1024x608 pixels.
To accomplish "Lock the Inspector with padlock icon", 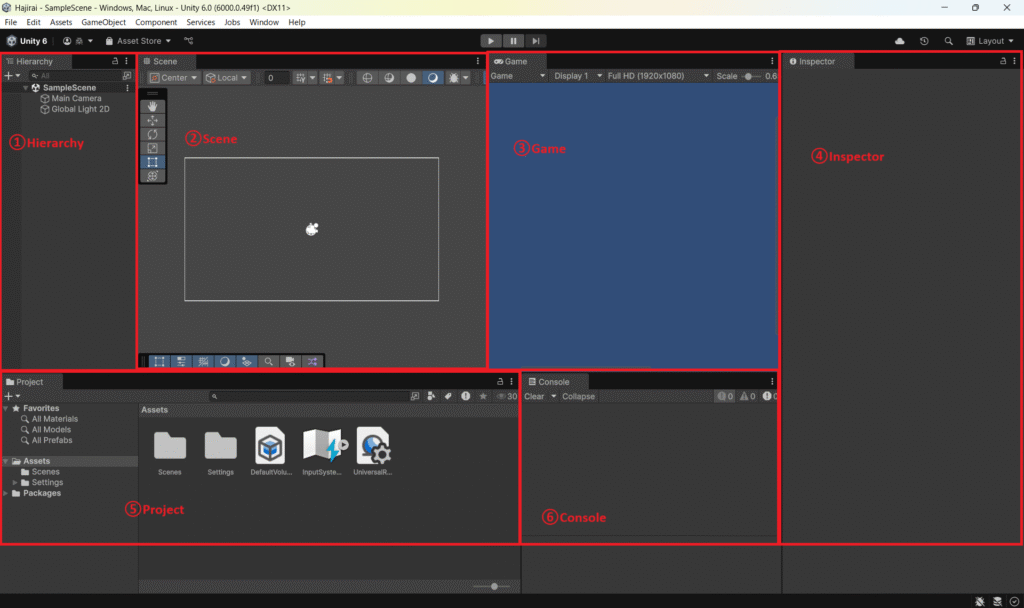I will click(1003, 61).
